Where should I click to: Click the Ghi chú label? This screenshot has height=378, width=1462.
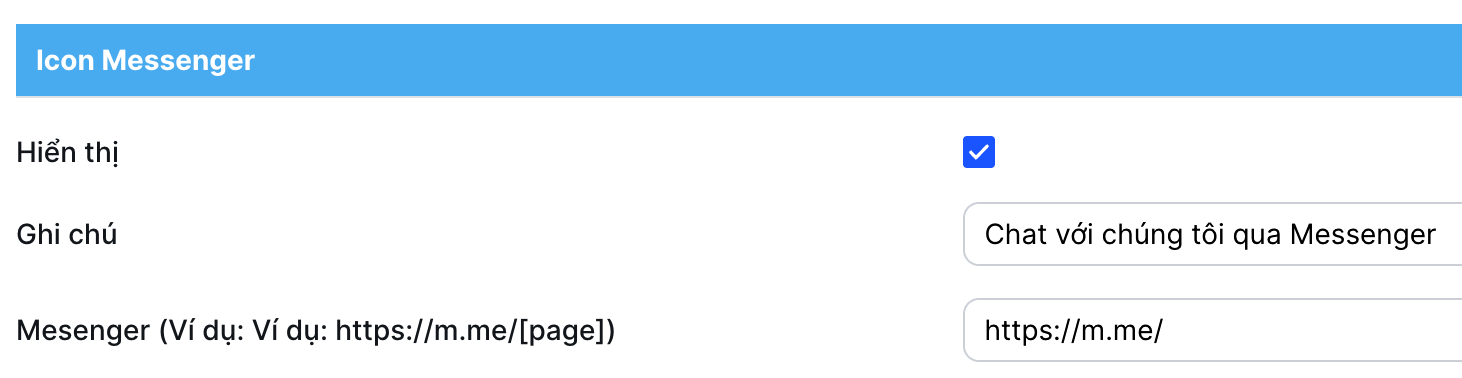[67, 235]
